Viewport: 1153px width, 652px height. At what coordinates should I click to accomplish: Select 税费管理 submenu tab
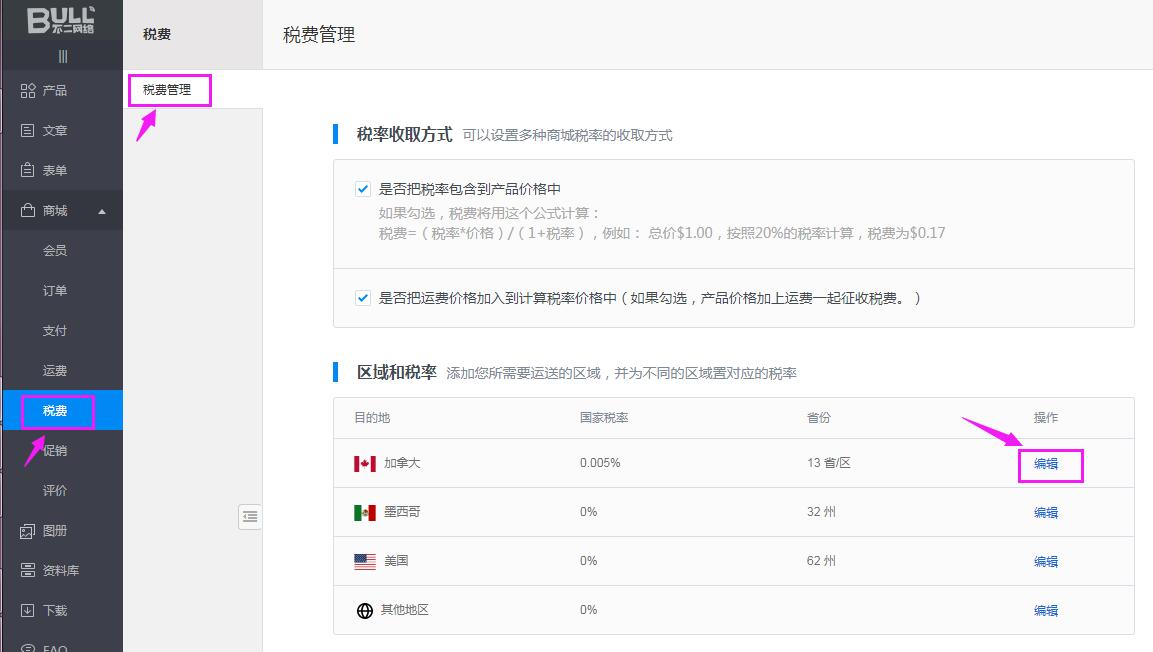(167, 90)
